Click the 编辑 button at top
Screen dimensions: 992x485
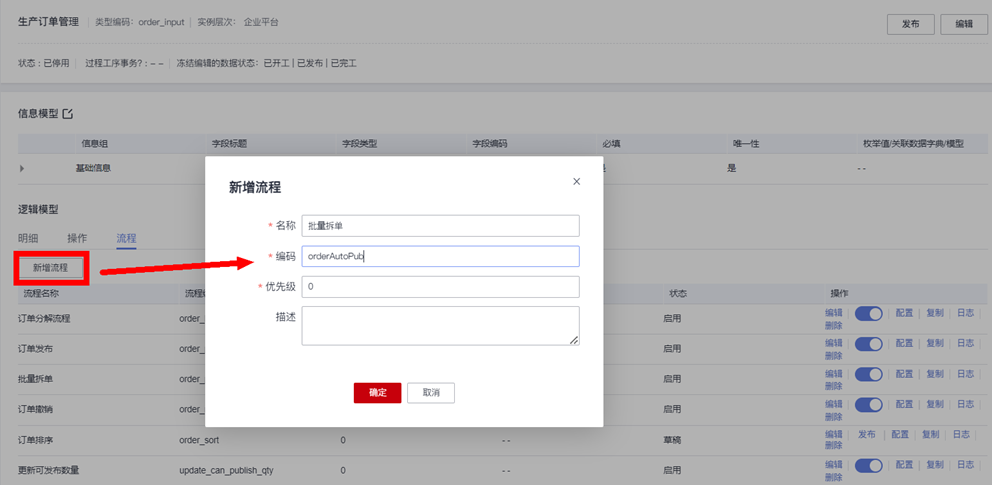964,24
